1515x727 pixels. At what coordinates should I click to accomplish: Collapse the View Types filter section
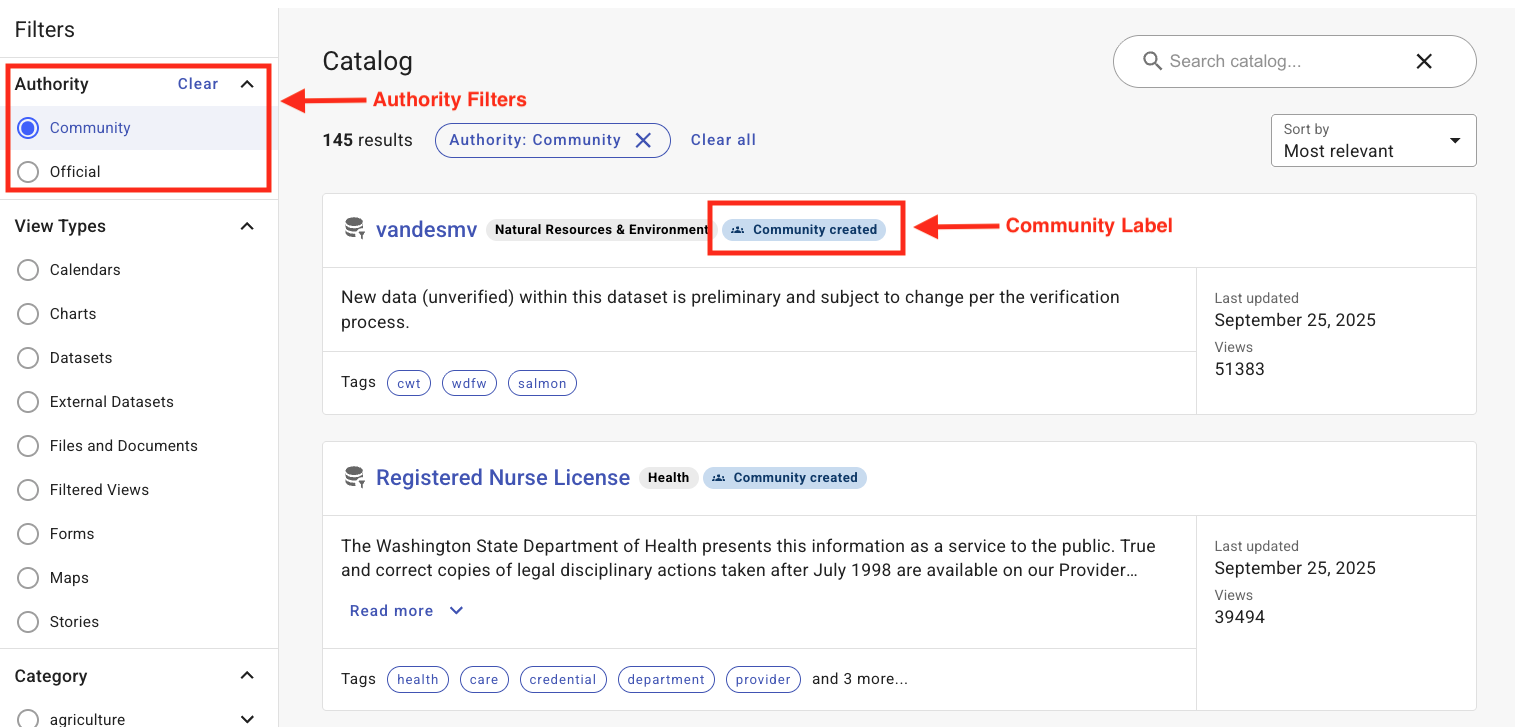[x=247, y=226]
